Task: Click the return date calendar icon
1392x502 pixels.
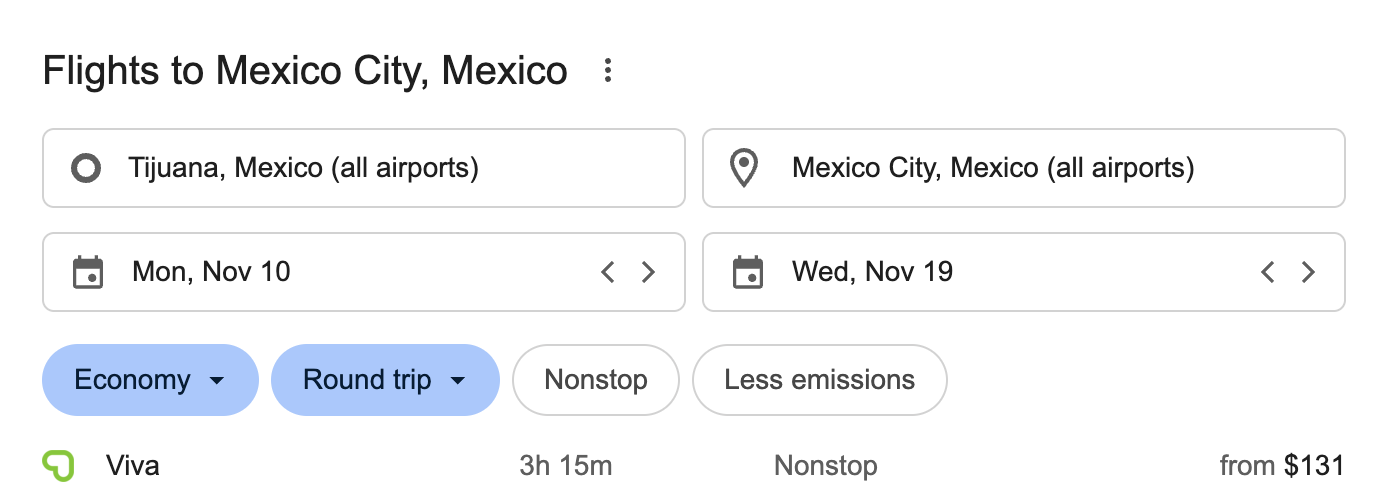Action: pos(748,272)
